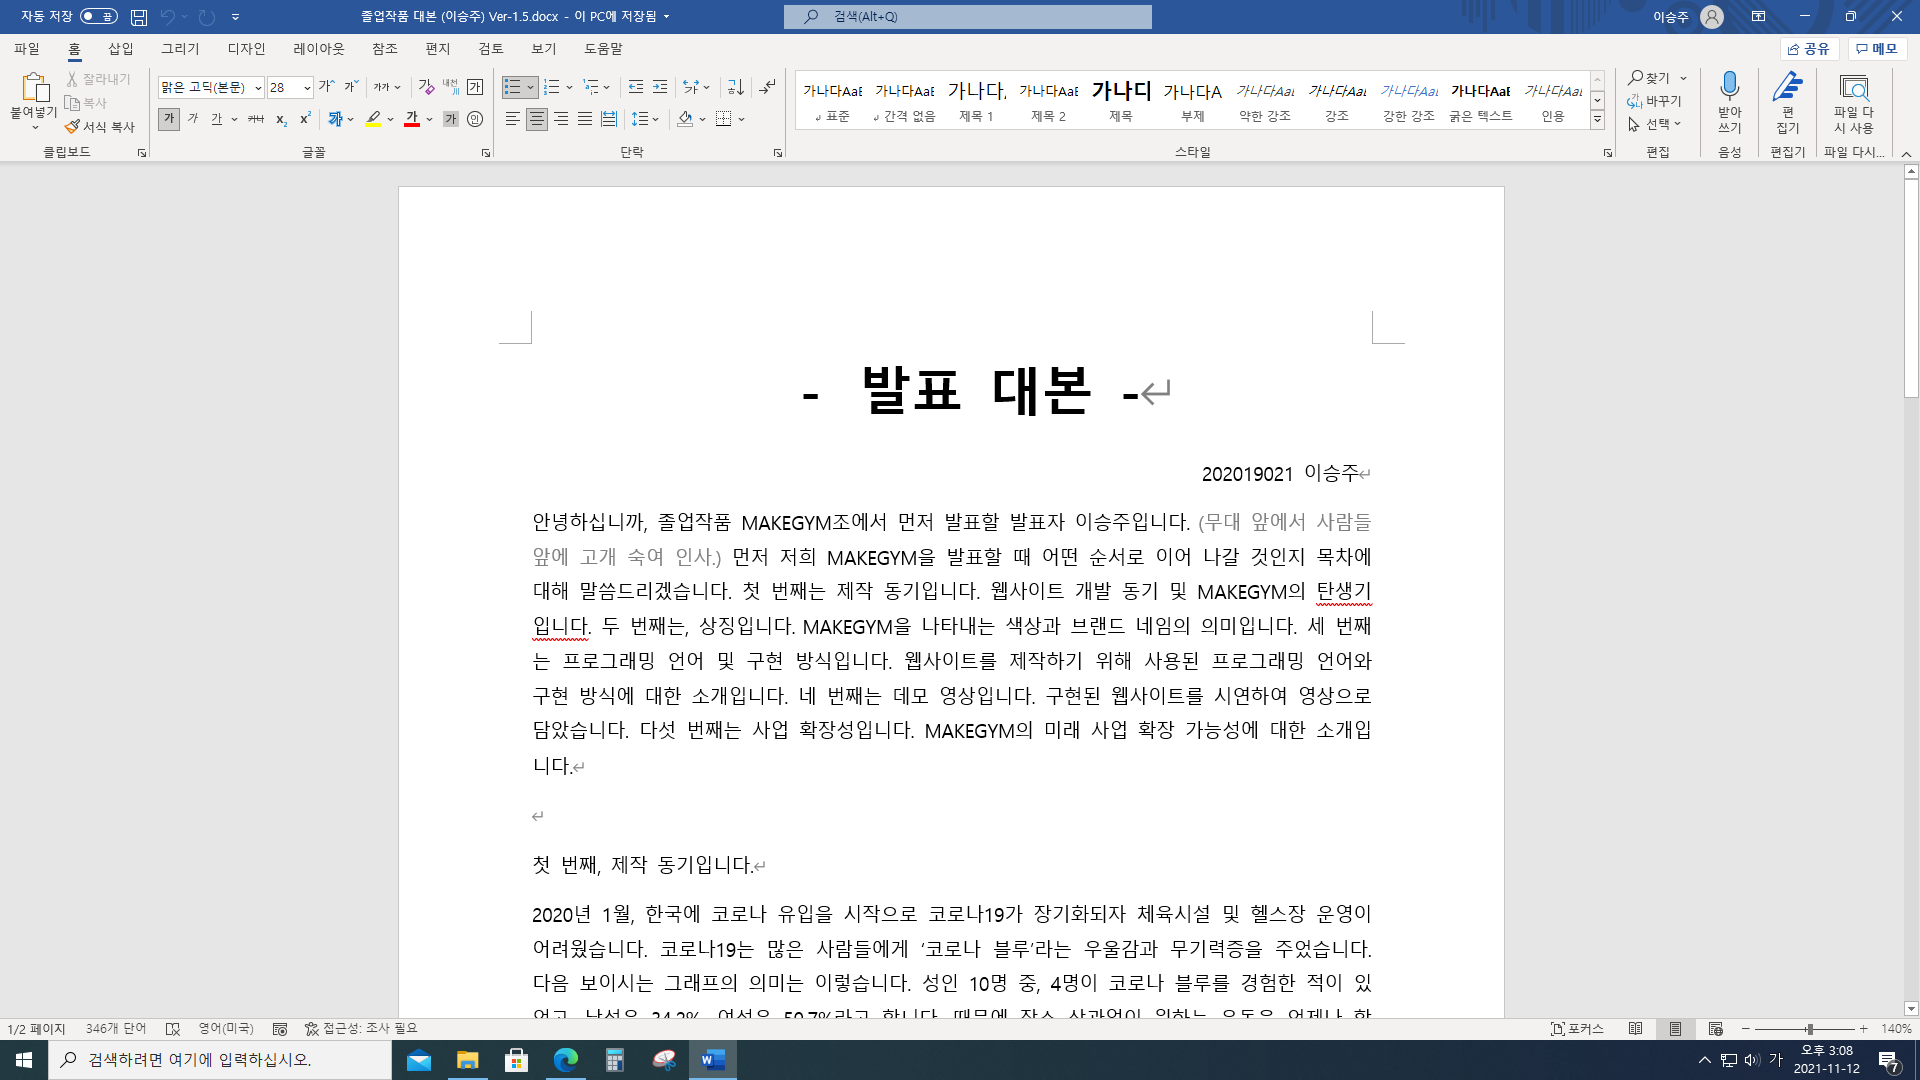
Task: Click the subscript icon
Action: 281,119
